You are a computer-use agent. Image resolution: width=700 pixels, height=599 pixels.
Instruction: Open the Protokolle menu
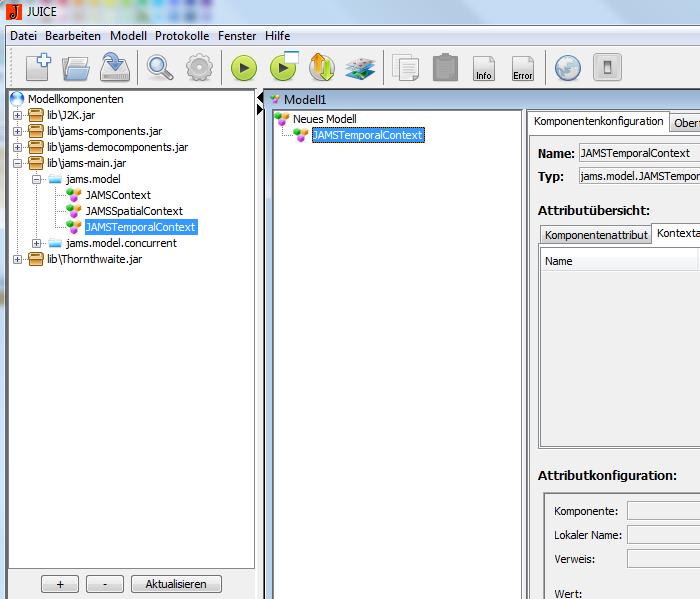tap(182, 36)
